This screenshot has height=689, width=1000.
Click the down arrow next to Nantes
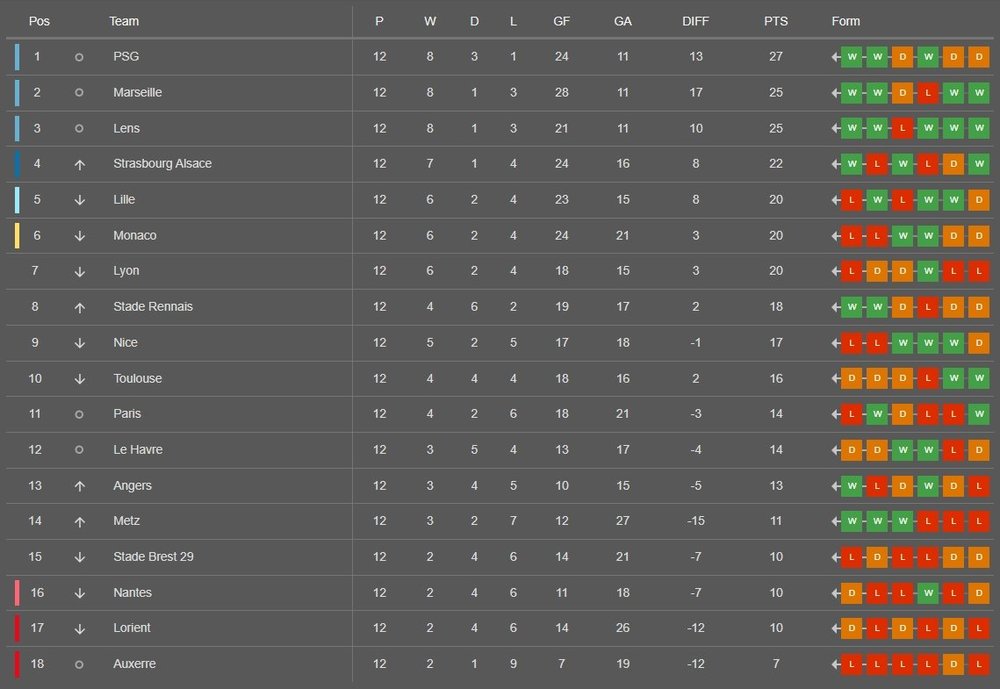click(x=79, y=593)
